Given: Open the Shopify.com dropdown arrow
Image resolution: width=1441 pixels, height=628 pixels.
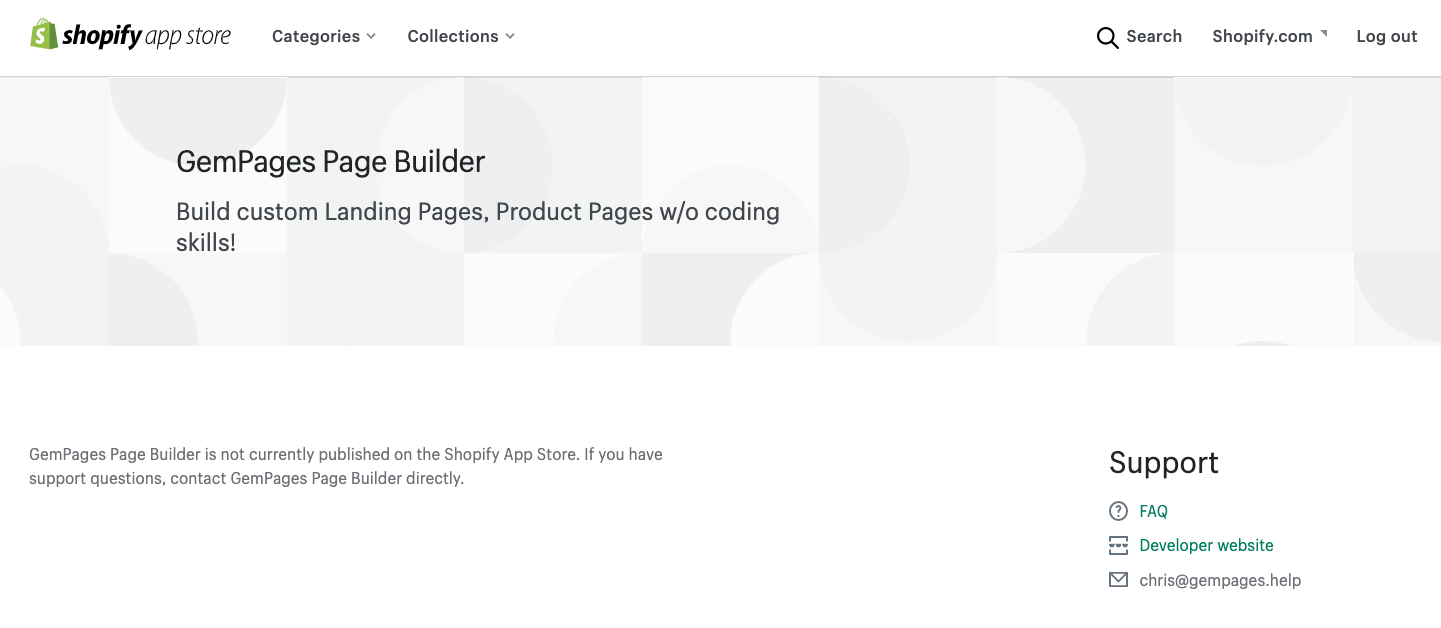Looking at the screenshot, I should point(1324,33).
